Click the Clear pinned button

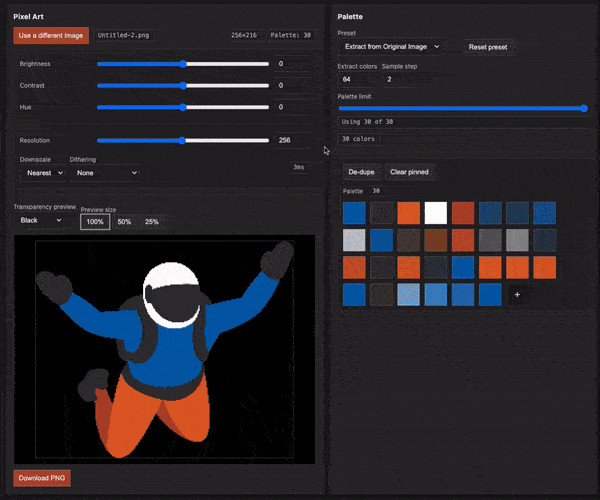tap(409, 172)
